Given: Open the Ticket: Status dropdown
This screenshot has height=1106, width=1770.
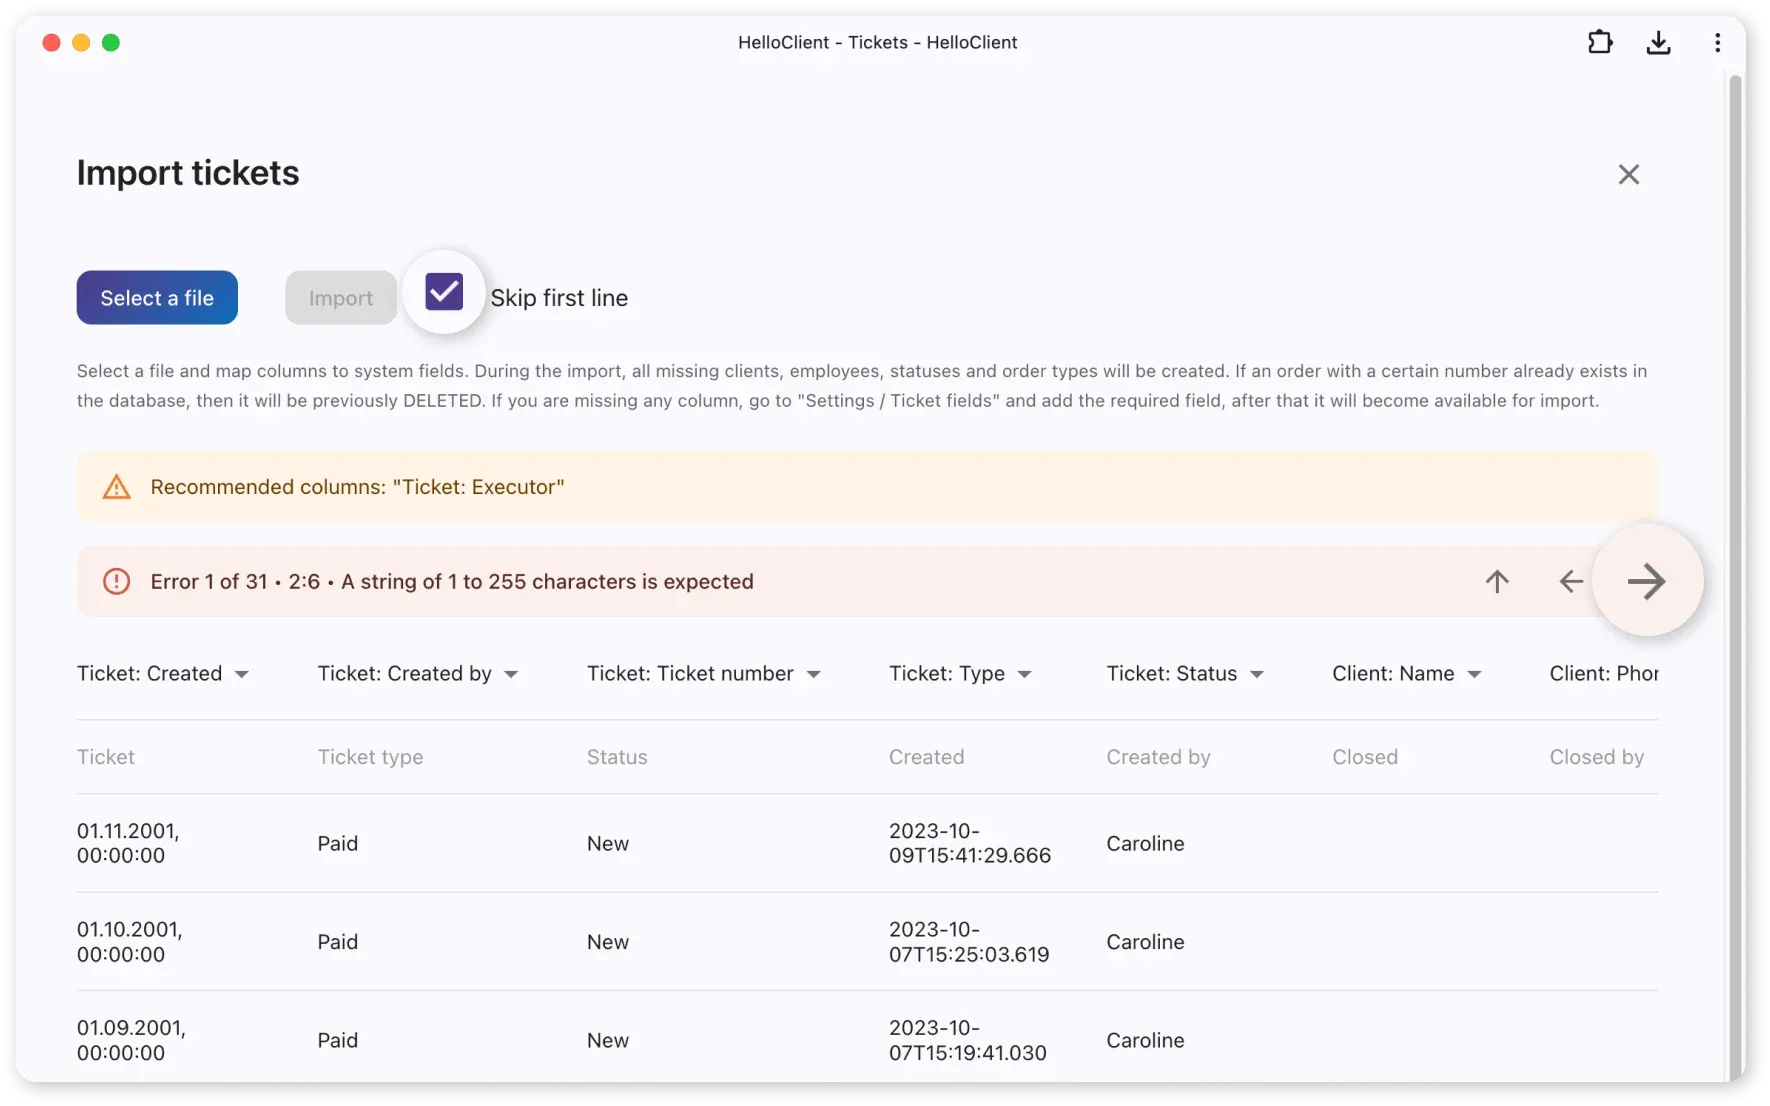Looking at the screenshot, I should [x=1258, y=675].
